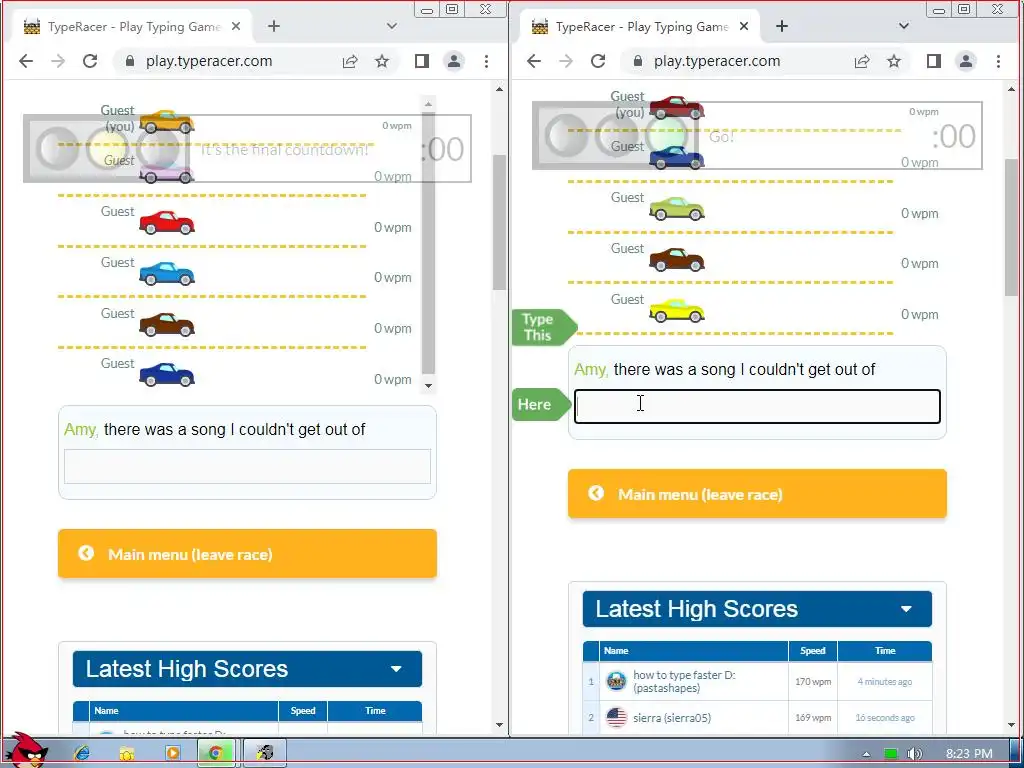View site info lock icon in the left window

(129, 61)
